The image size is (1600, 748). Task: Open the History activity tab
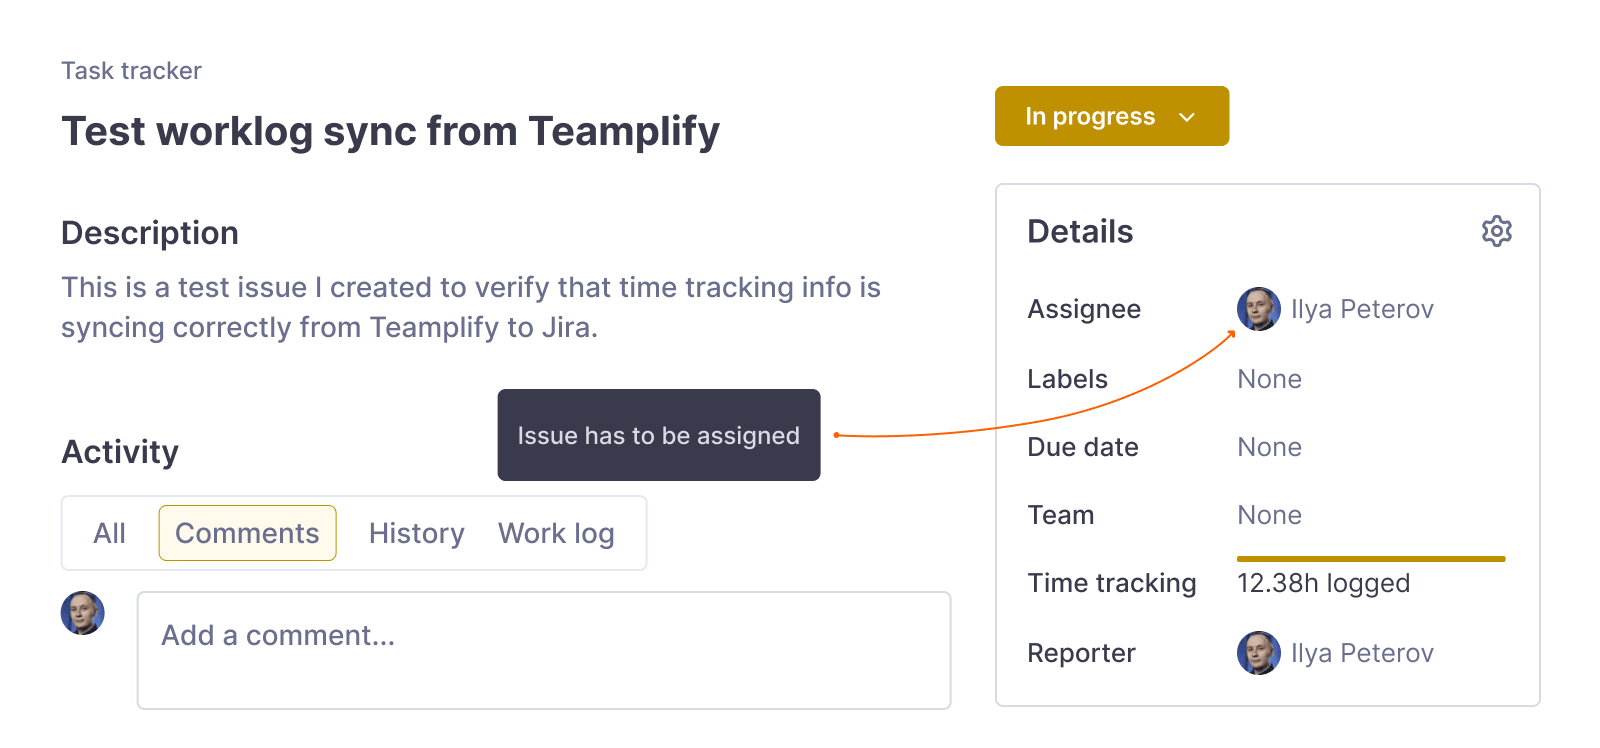click(416, 533)
